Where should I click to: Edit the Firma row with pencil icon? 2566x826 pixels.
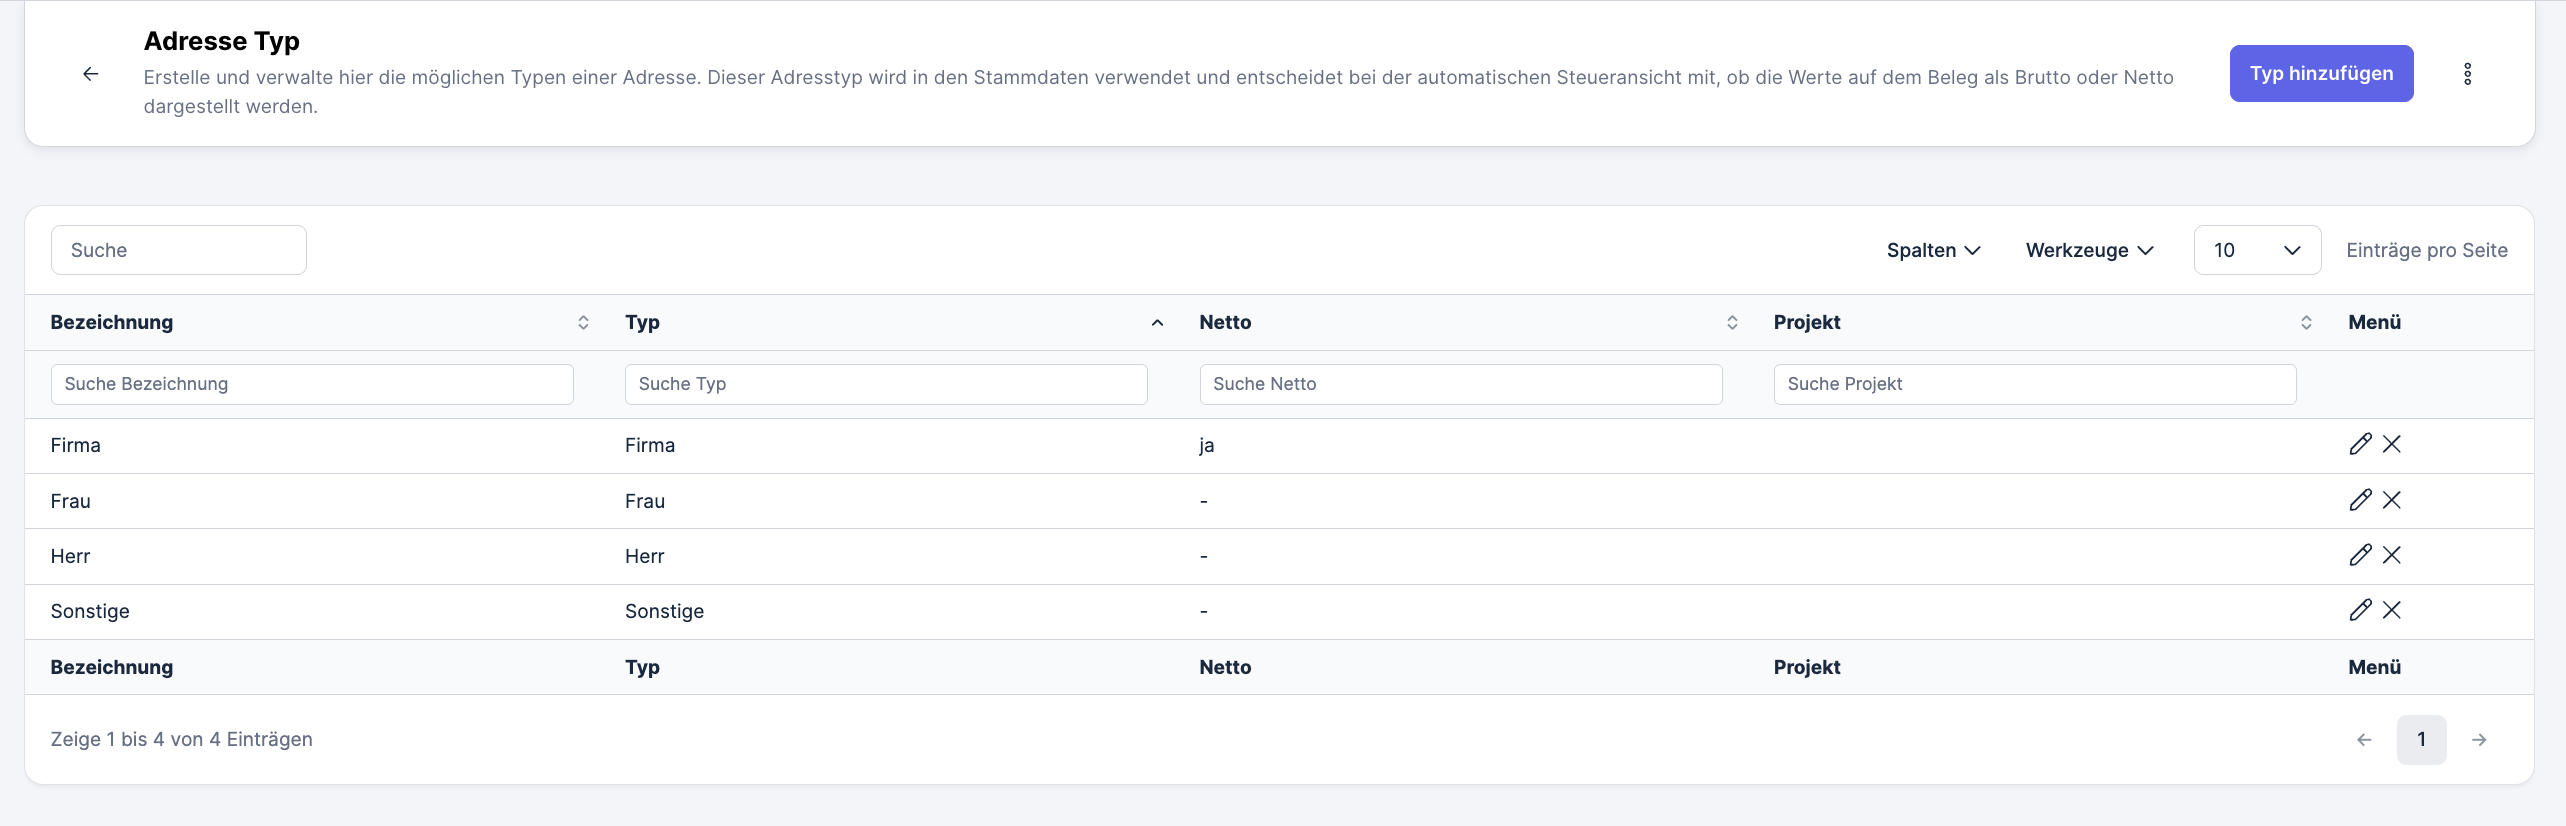click(x=2360, y=445)
